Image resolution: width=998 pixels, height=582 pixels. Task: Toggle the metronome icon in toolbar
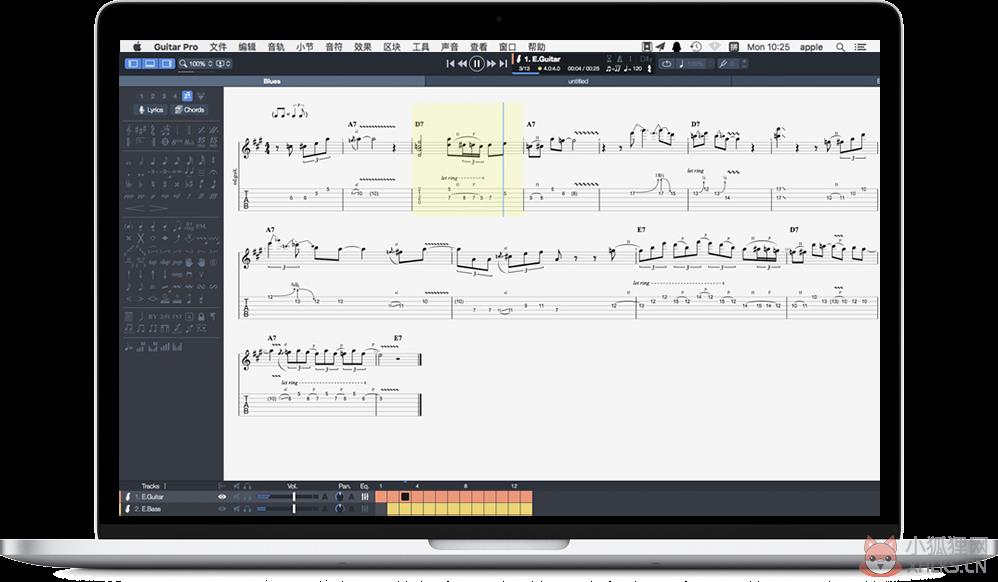tap(620, 59)
